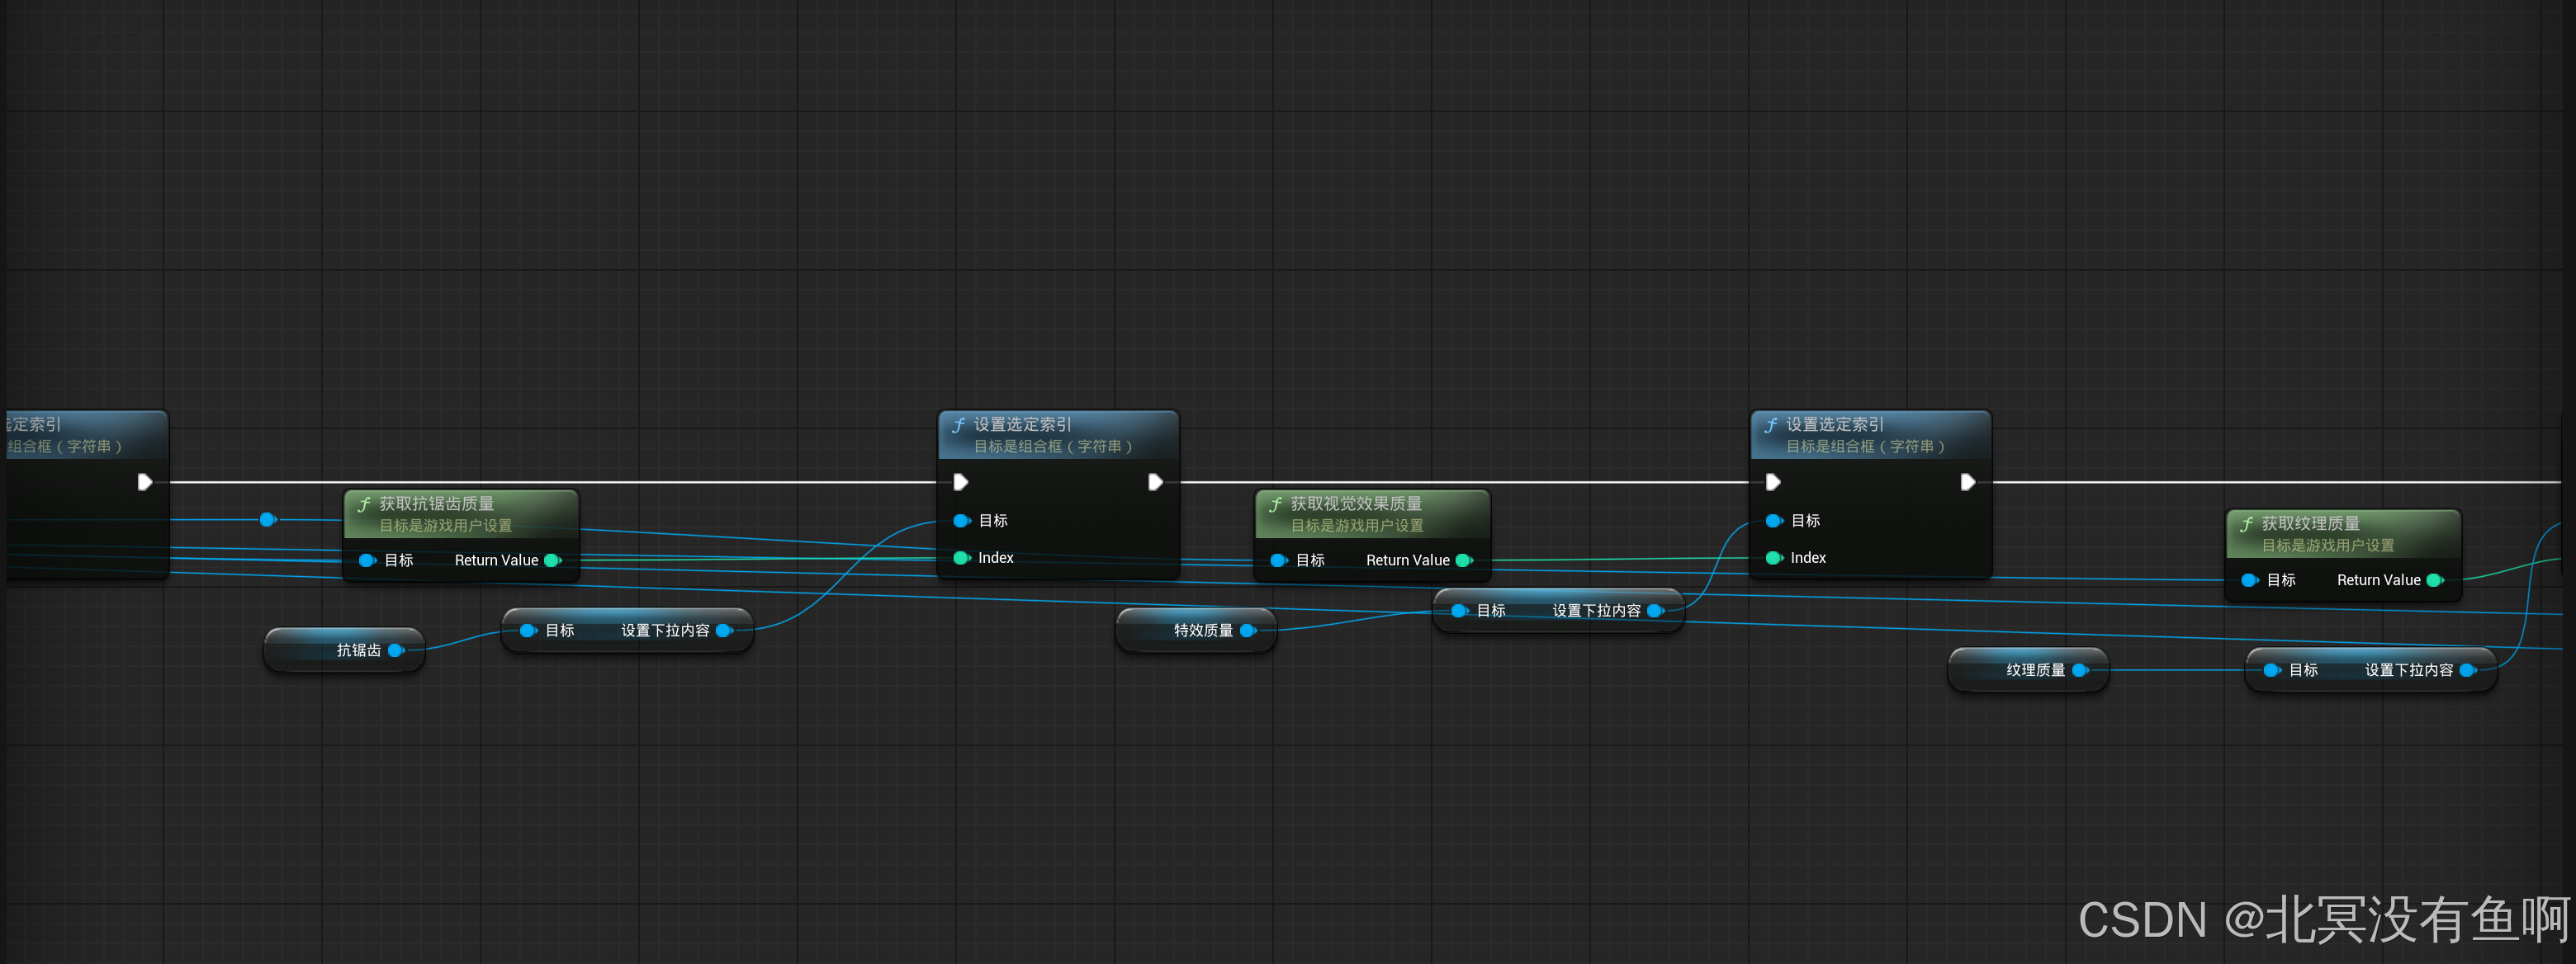Screen dimensions: 2576x964
Task: Click the 抗锯齿 variable output pin
Action: [395, 650]
